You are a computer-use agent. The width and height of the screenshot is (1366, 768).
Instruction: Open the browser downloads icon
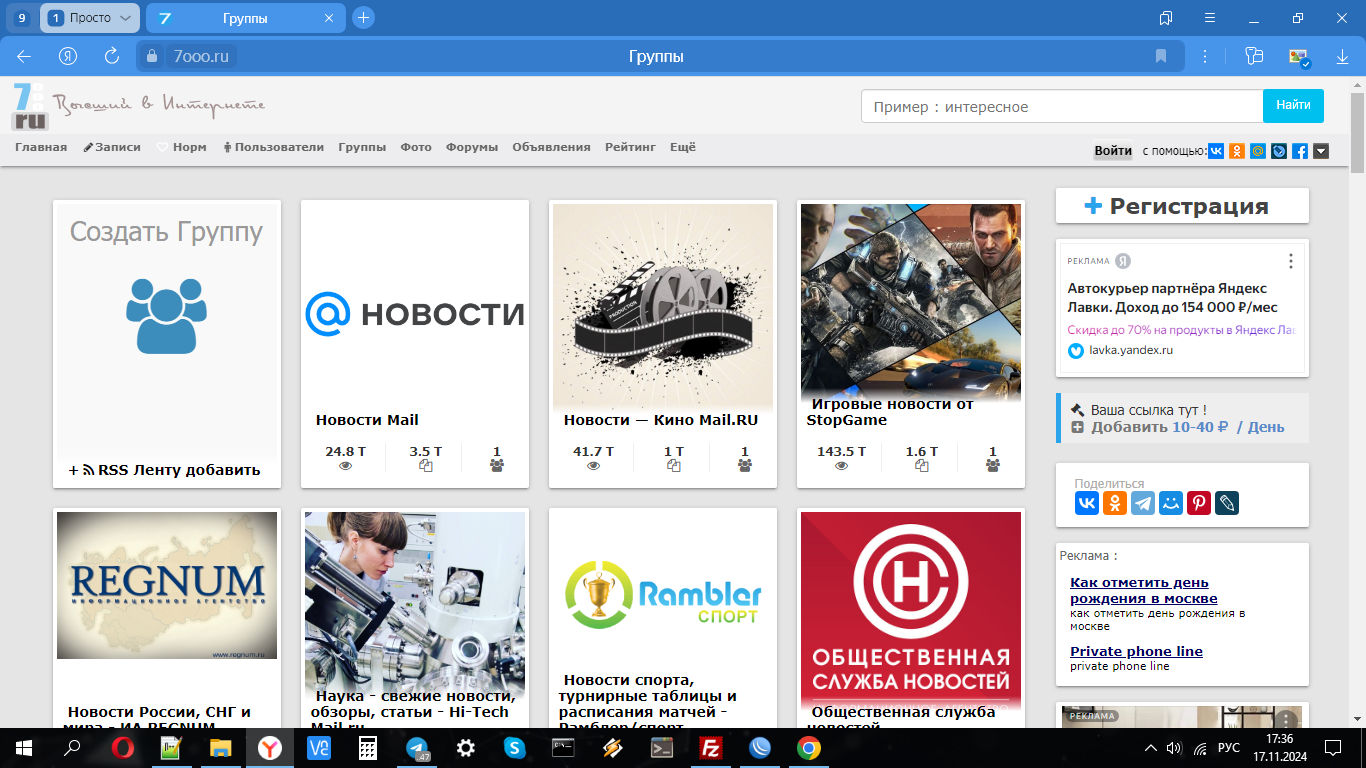coord(1342,57)
